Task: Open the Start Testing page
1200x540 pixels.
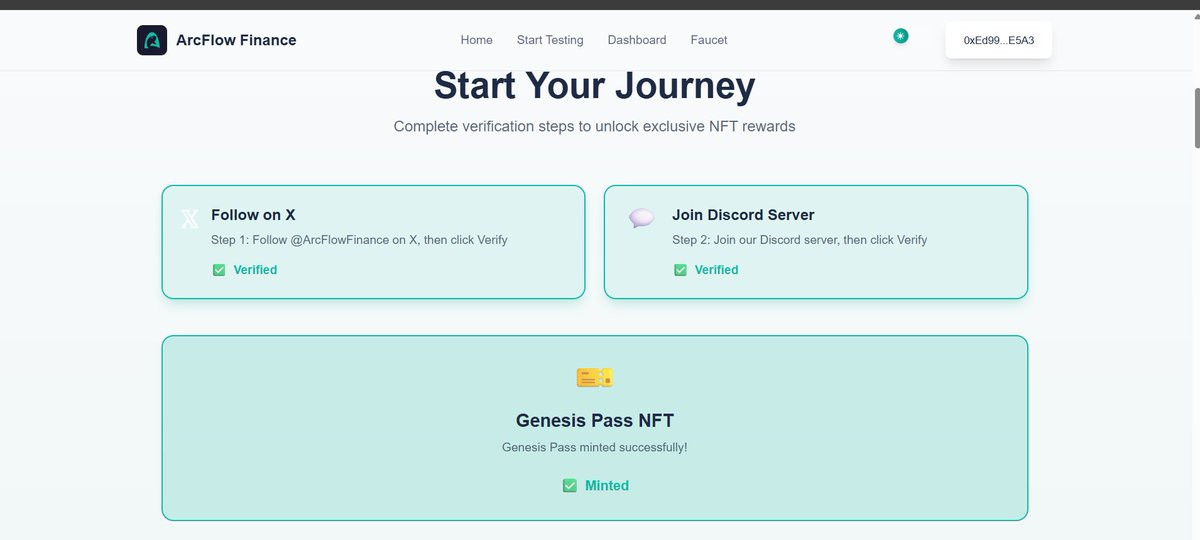Action: [x=550, y=40]
